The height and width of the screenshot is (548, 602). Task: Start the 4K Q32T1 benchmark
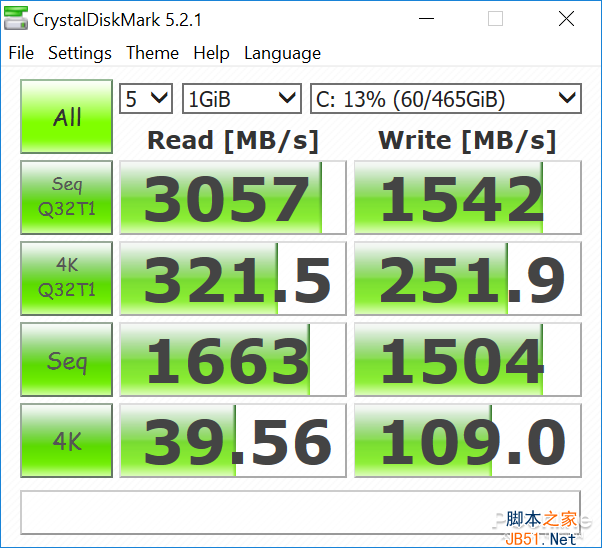coord(66,278)
